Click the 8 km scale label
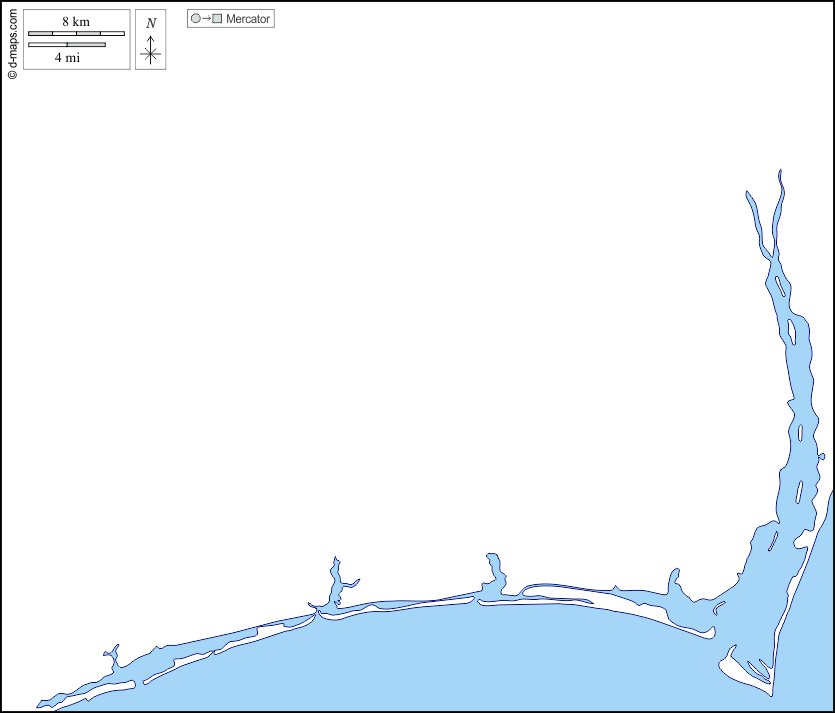 (76, 22)
